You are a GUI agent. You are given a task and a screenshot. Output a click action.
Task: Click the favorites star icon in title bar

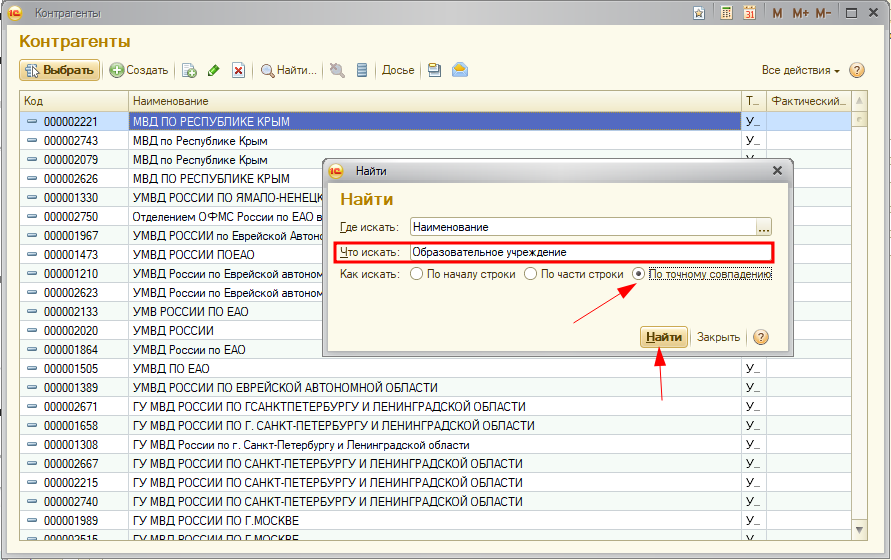pos(699,13)
